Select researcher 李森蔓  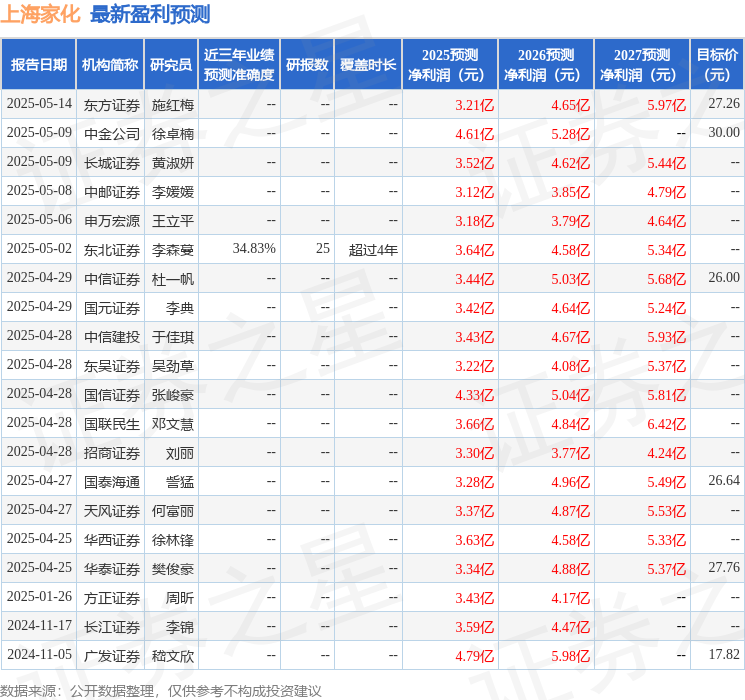(173, 250)
